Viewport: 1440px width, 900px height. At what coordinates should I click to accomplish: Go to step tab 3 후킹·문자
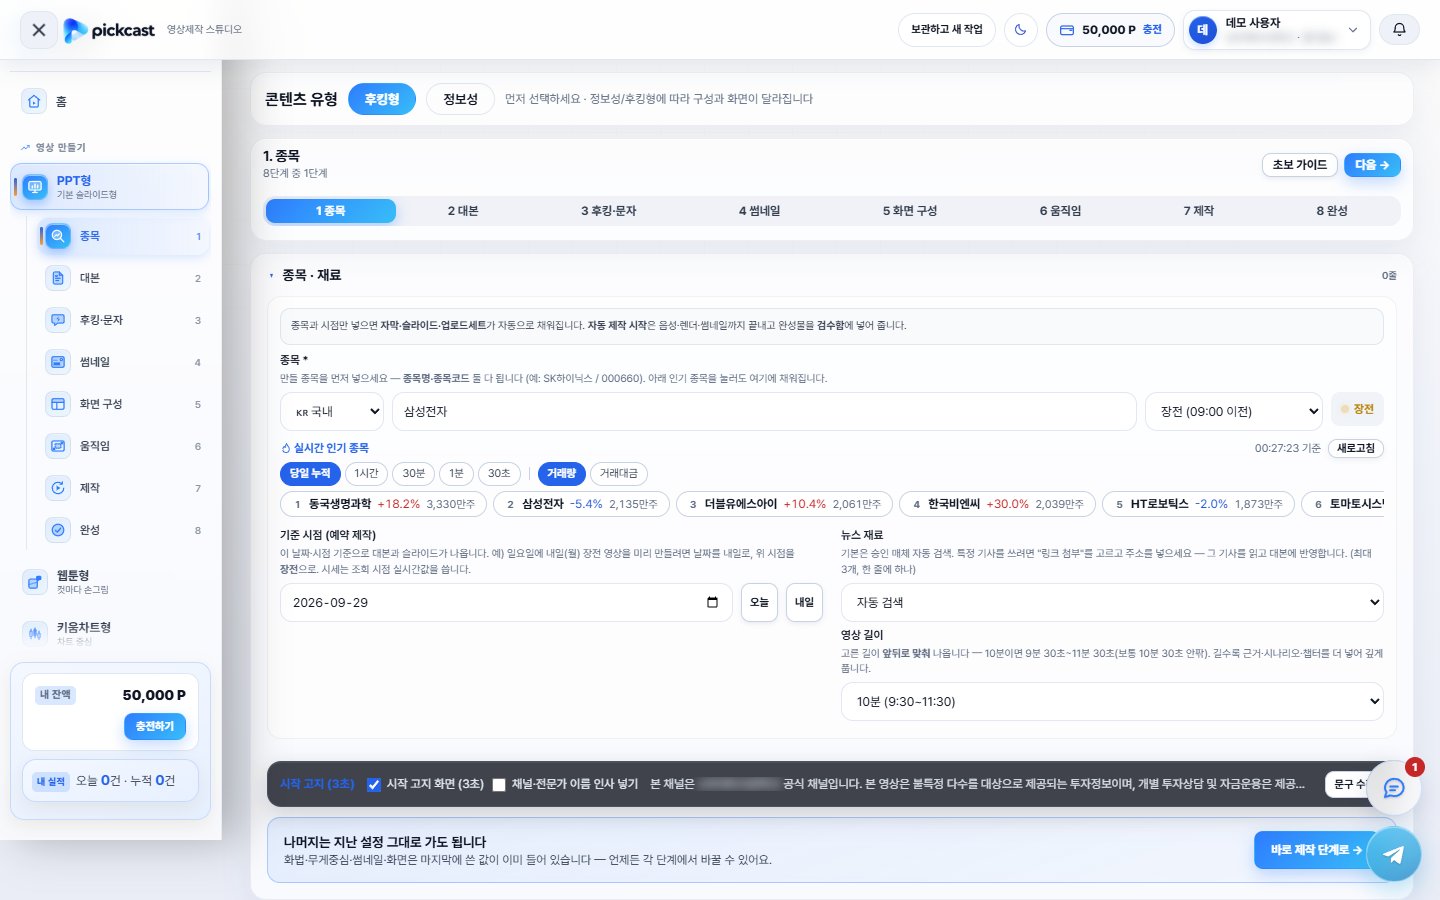[609, 211]
